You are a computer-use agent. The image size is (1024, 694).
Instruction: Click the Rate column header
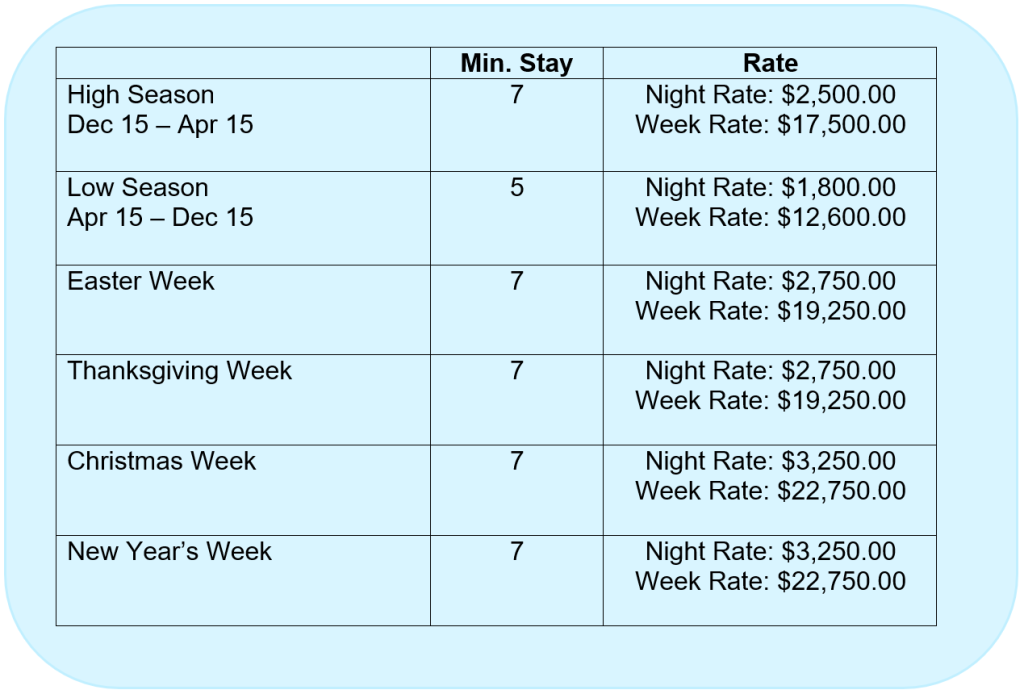point(770,63)
